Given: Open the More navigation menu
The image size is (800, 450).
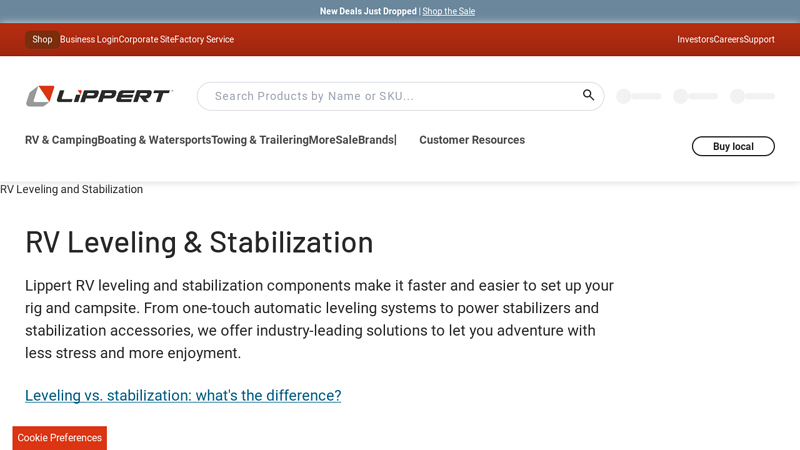Looking at the screenshot, I should pos(322,140).
